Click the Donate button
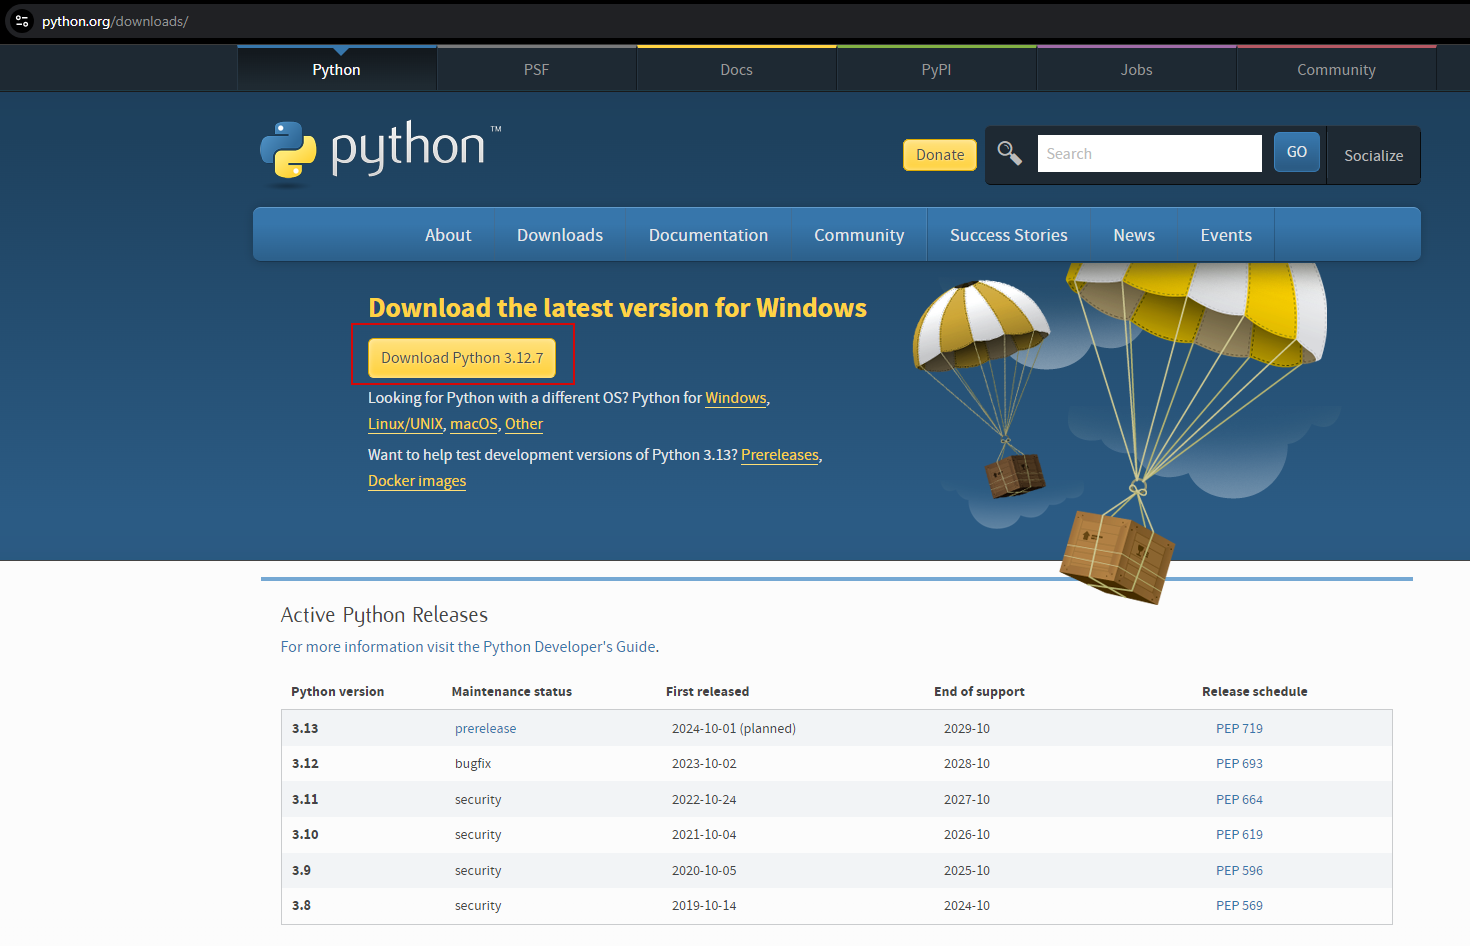 tap(940, 155)
